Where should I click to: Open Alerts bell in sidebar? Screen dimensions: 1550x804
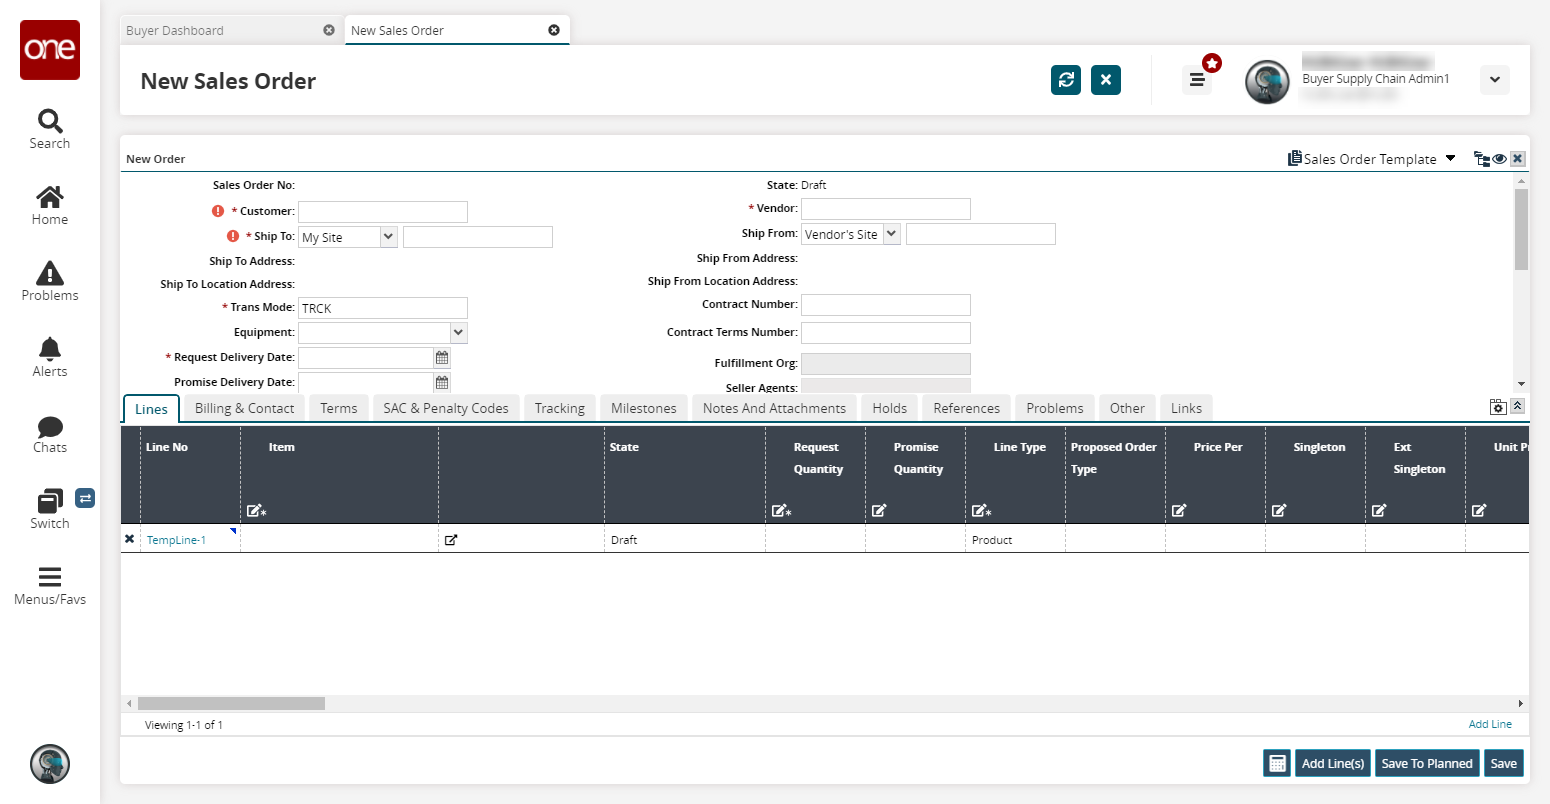pos(50,357)
